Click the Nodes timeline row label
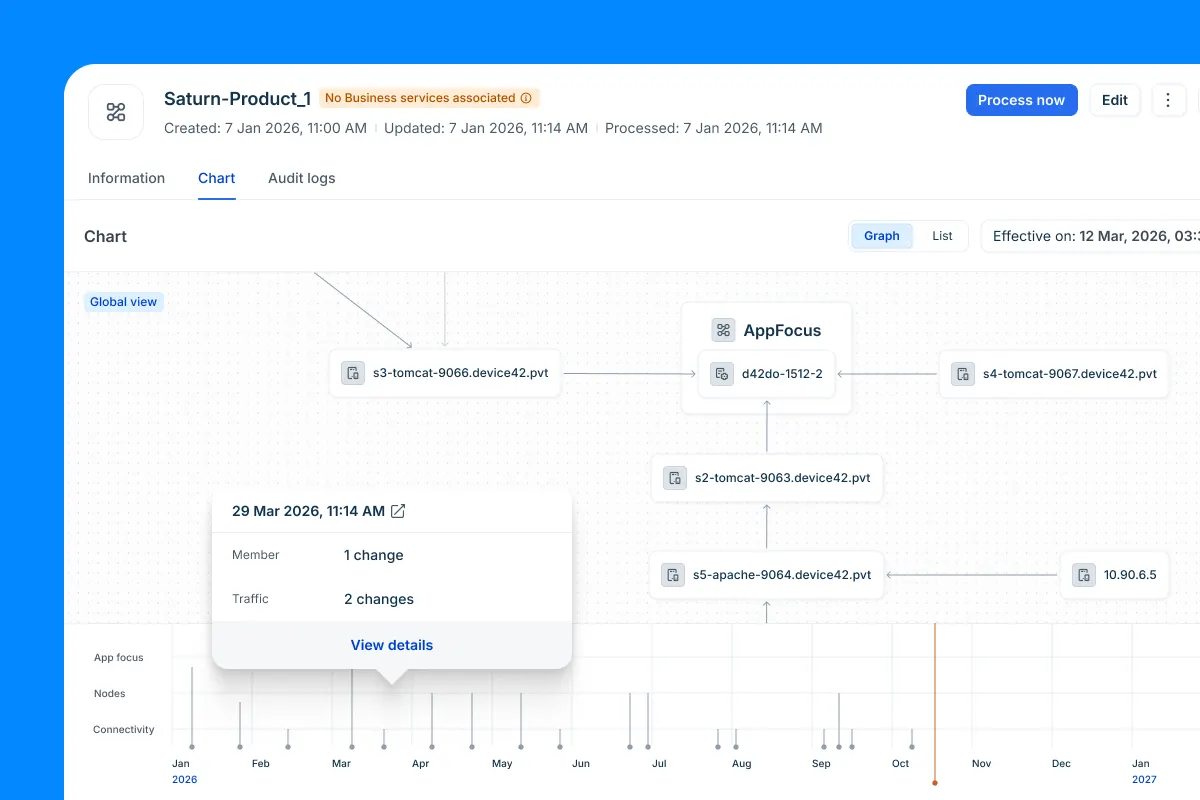1200x800 pixels. tap(110, 694)
